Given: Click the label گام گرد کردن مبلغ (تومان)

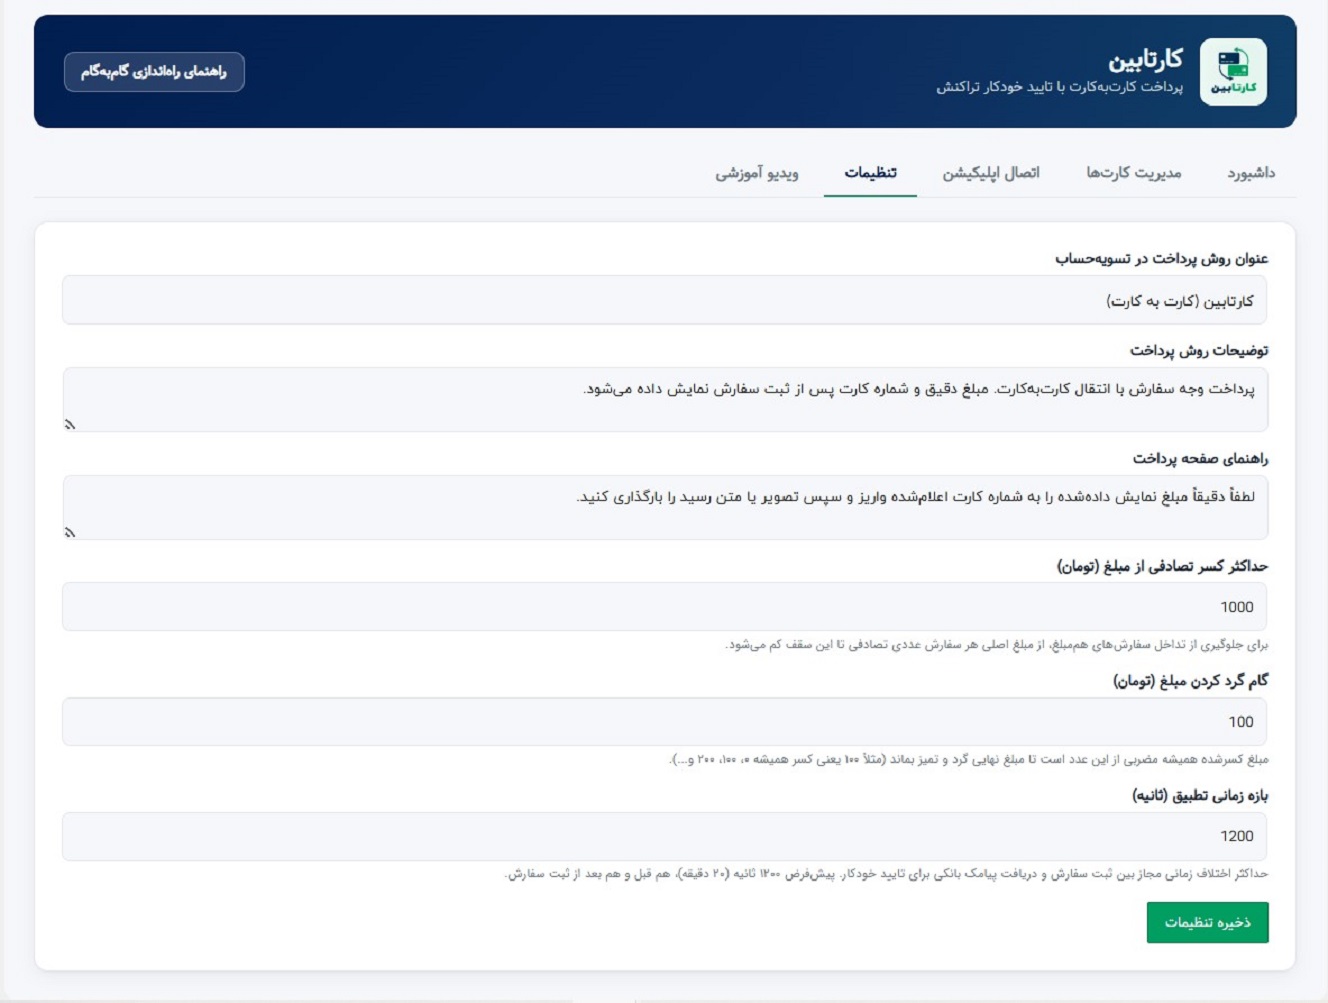Looking at the screenshot, I should (x=1190, y=681).
